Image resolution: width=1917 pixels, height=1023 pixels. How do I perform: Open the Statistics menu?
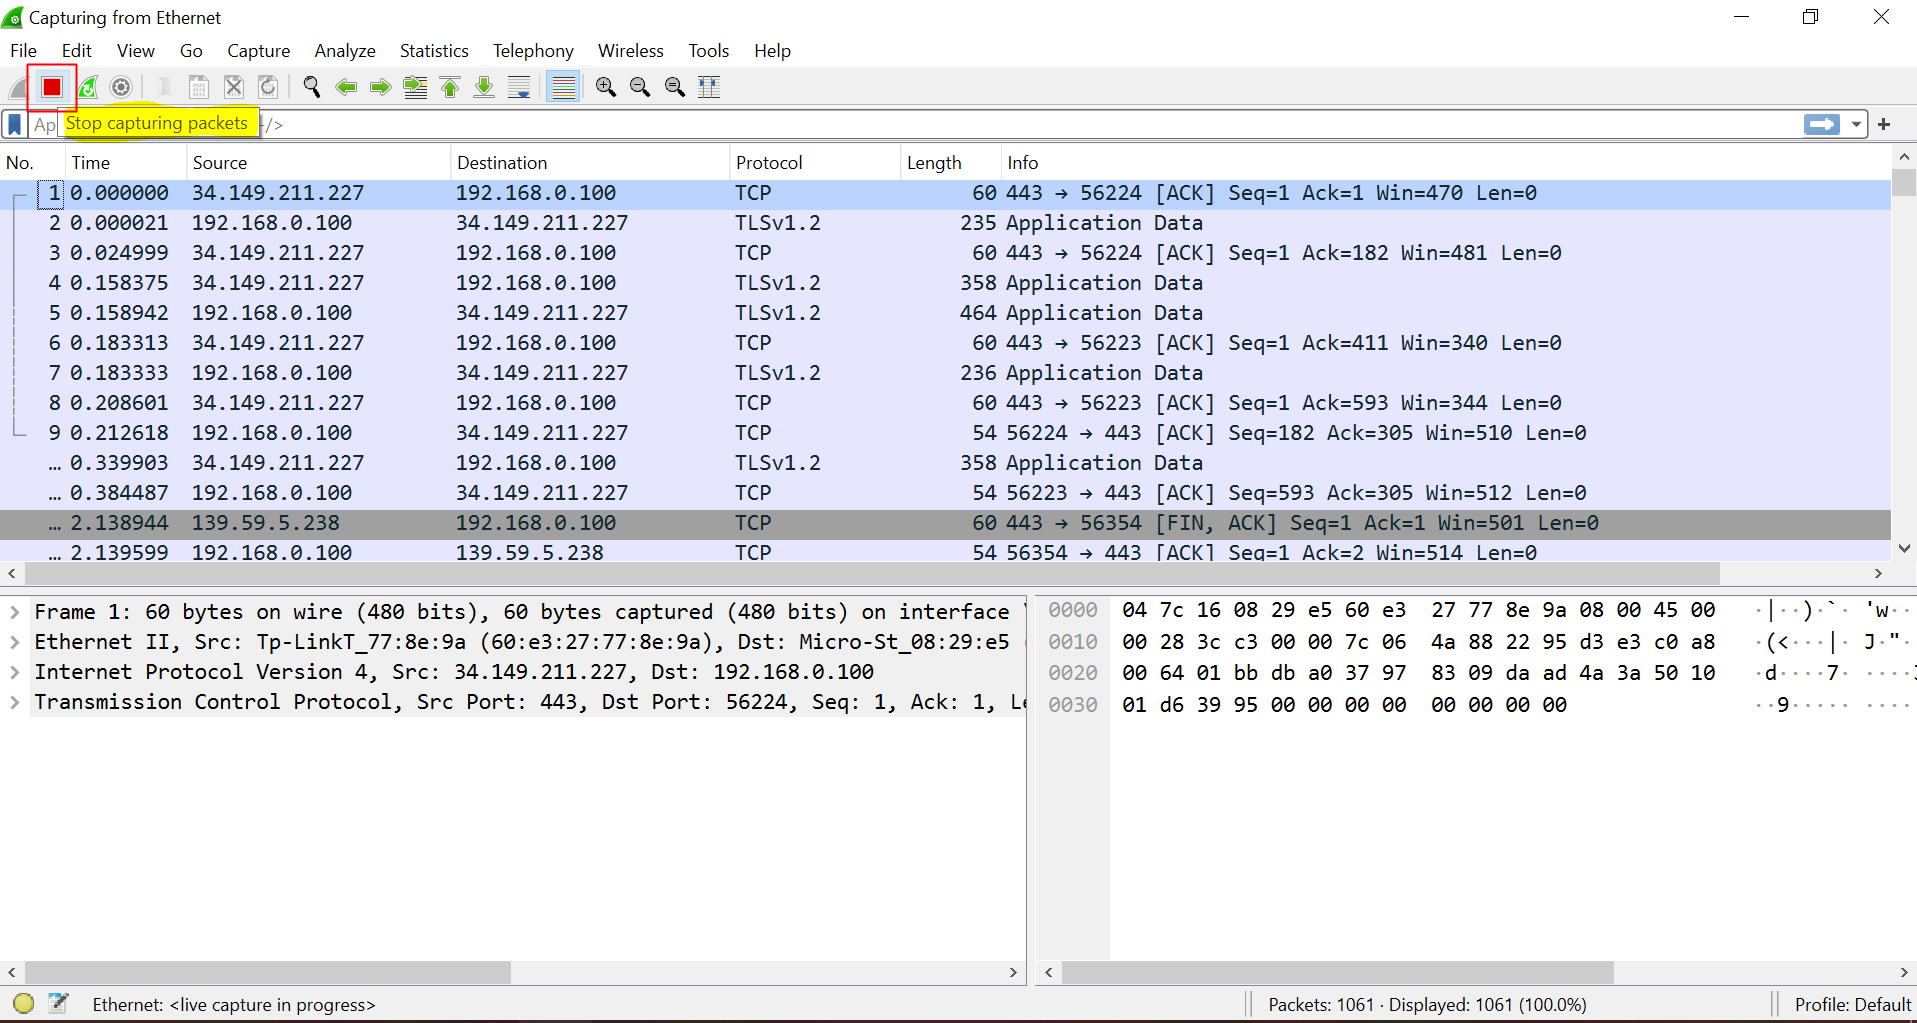433,51
